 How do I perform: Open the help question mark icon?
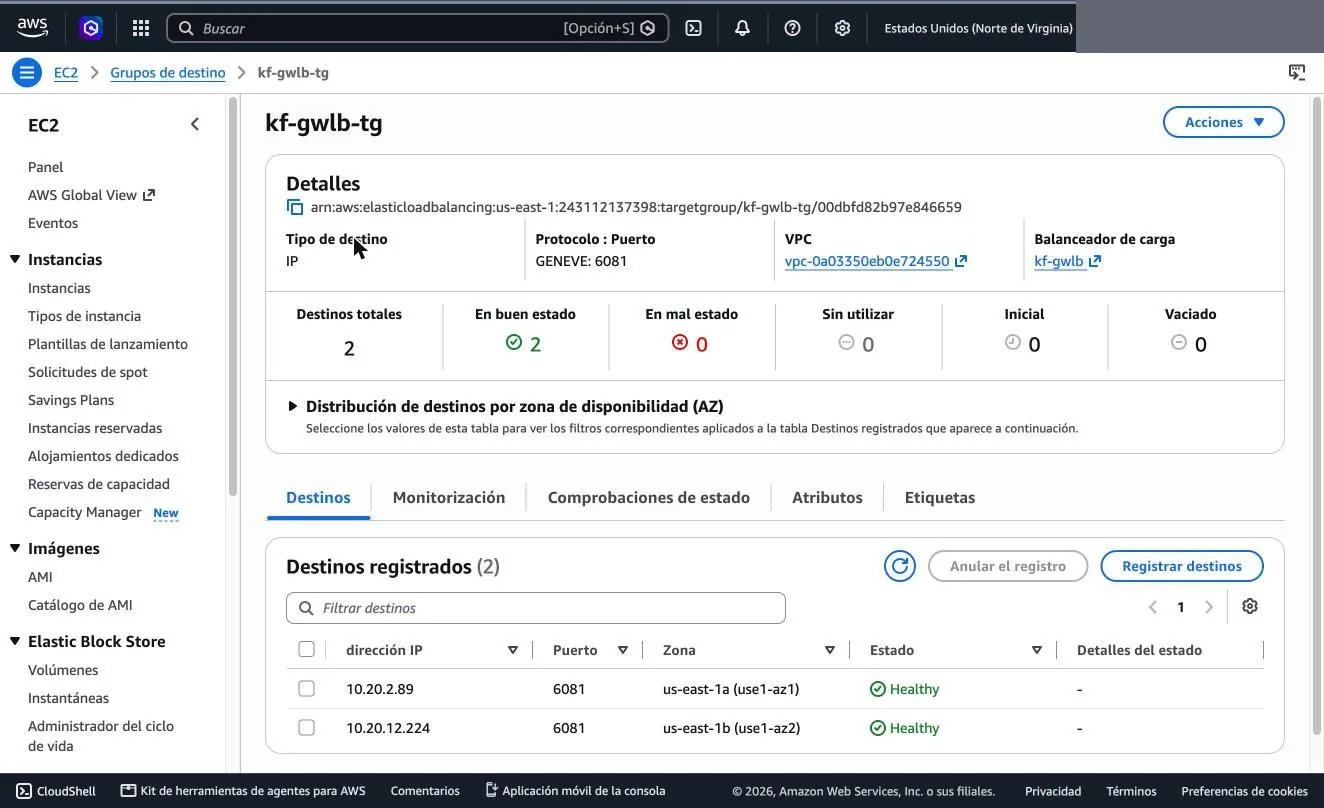(792, 28)
